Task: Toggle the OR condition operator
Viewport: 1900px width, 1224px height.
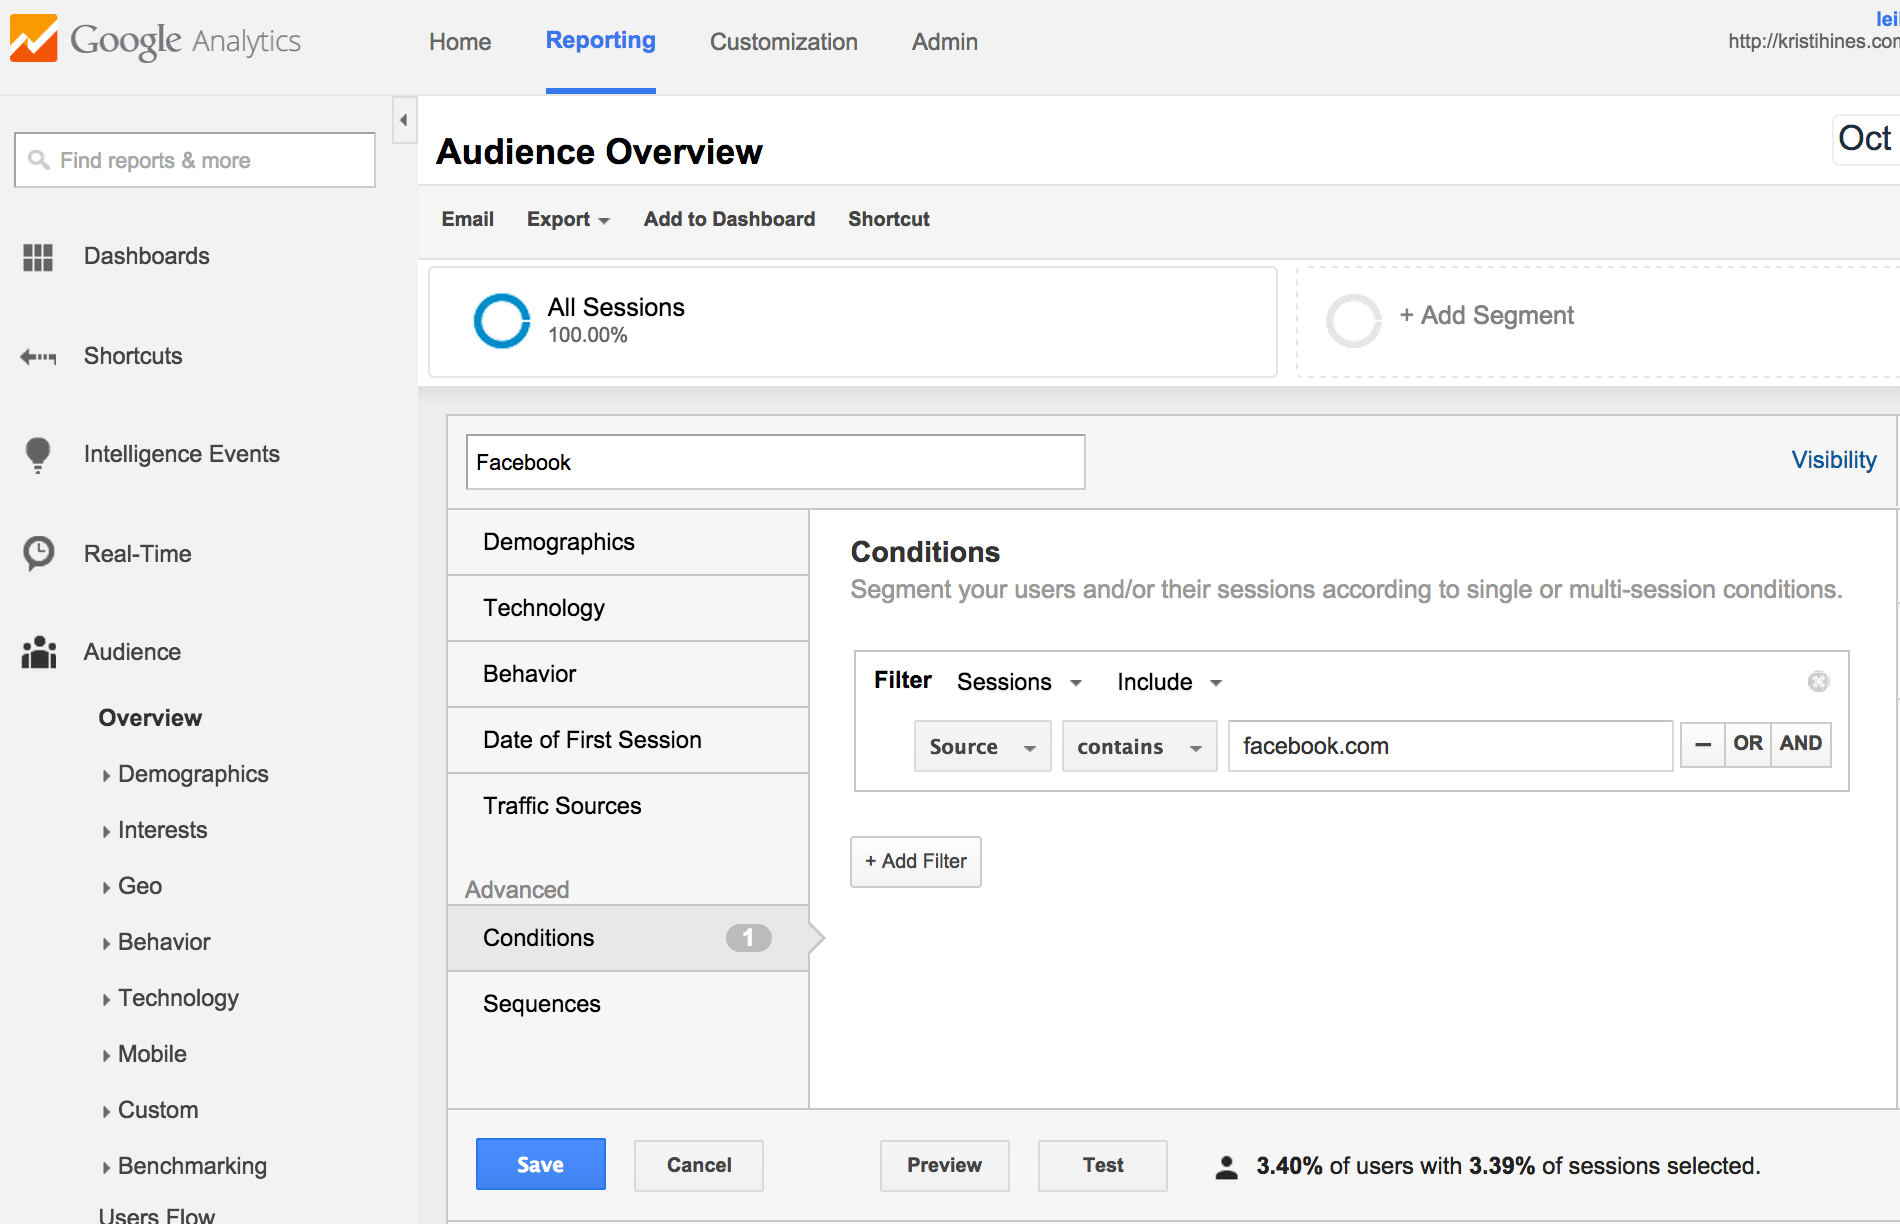Action: click(1747, 745)
